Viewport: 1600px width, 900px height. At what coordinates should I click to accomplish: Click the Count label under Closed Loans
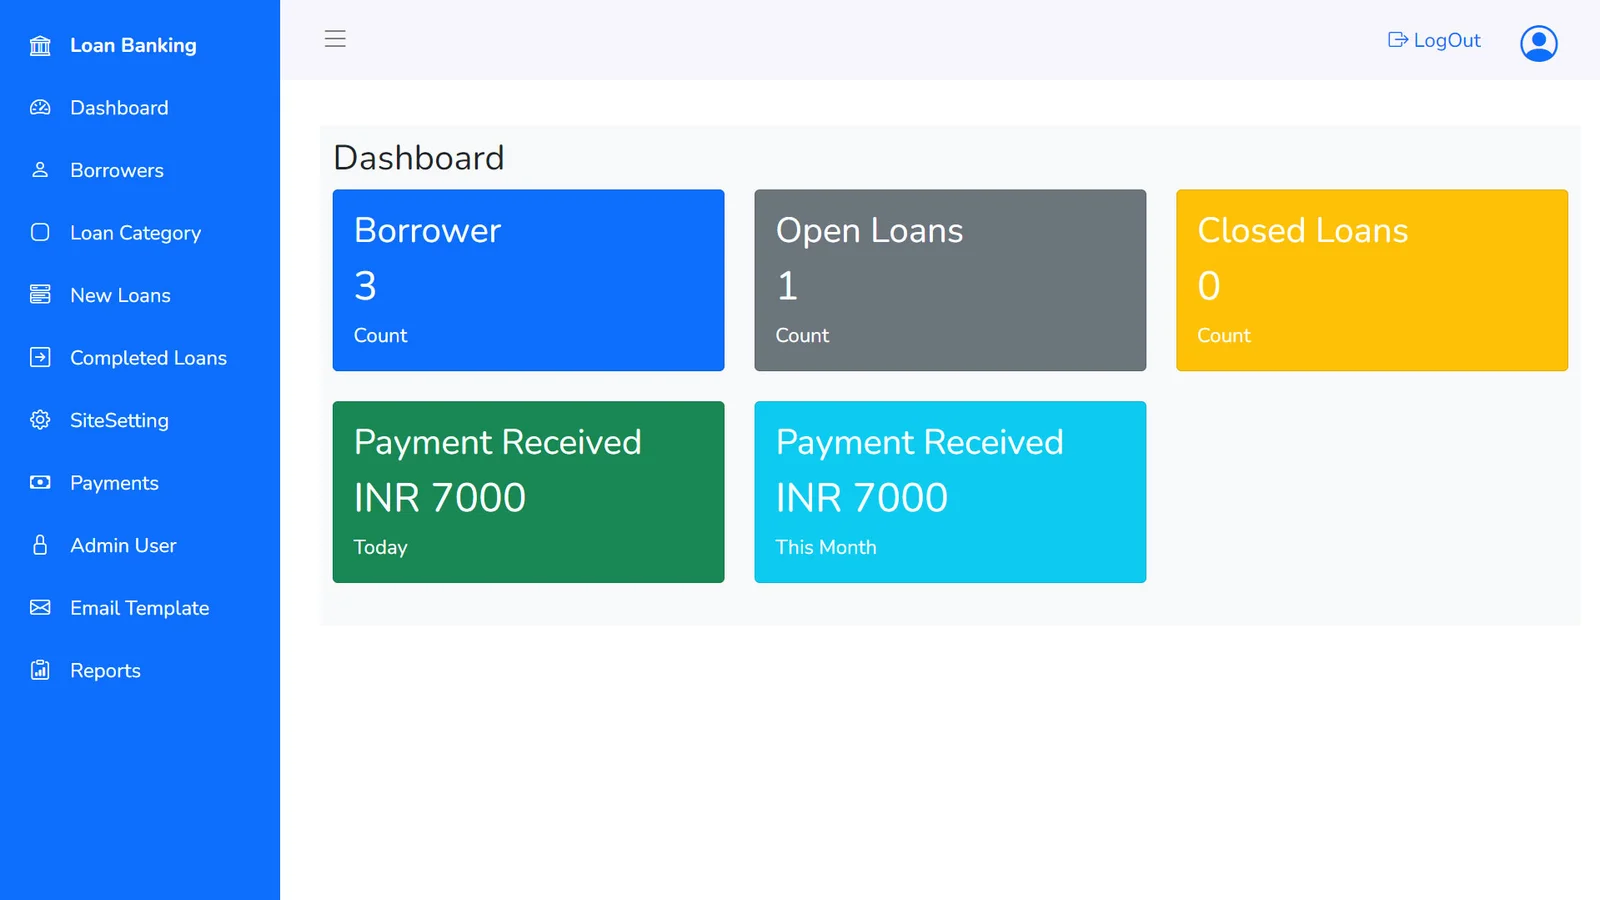(1225, 335)
